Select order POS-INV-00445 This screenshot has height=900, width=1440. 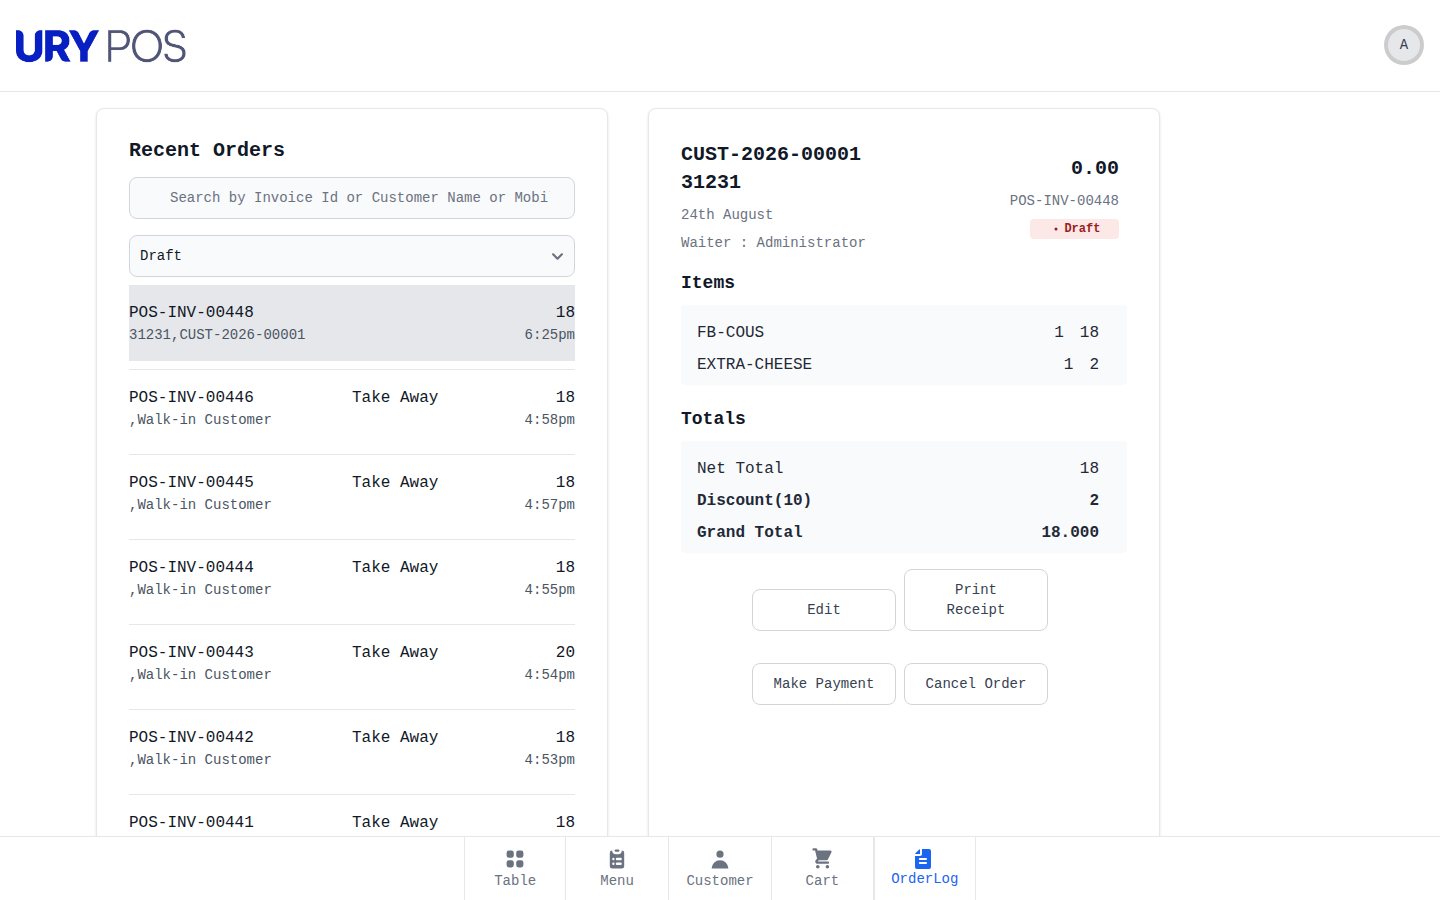pos(352,493)
